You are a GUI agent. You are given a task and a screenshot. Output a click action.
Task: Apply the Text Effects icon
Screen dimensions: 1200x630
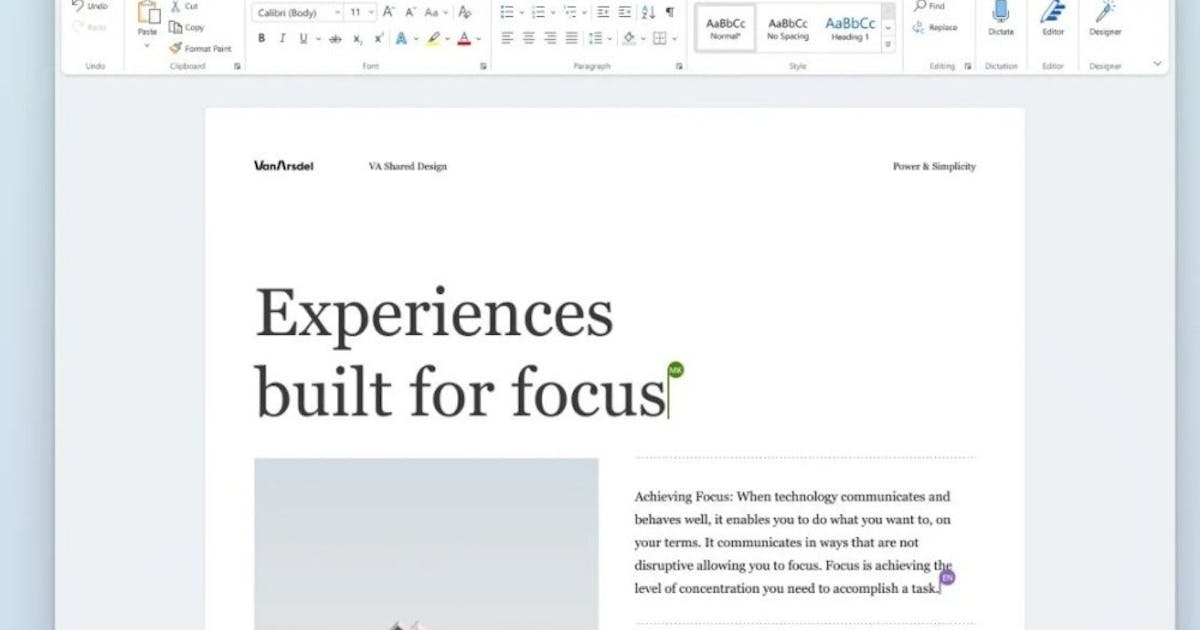(x=402, y=38)
